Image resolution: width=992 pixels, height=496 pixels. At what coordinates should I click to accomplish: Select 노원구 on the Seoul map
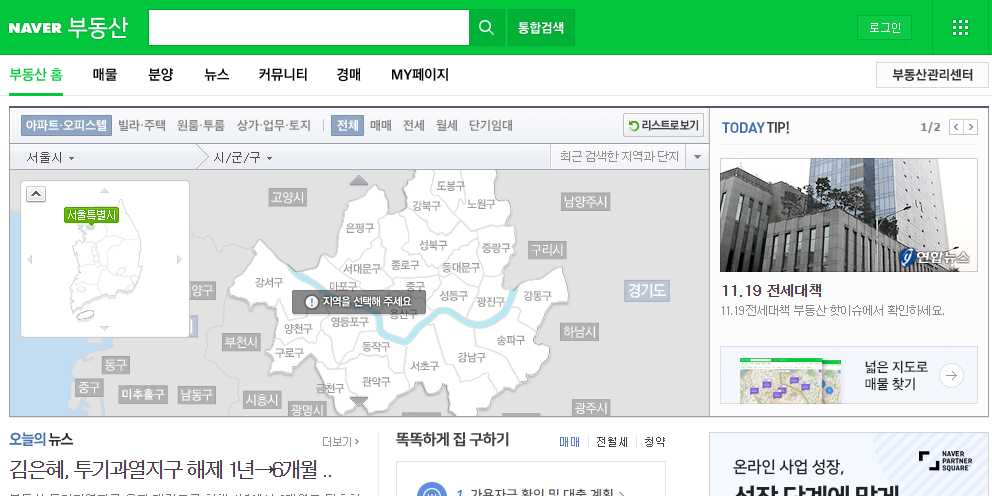481,204
